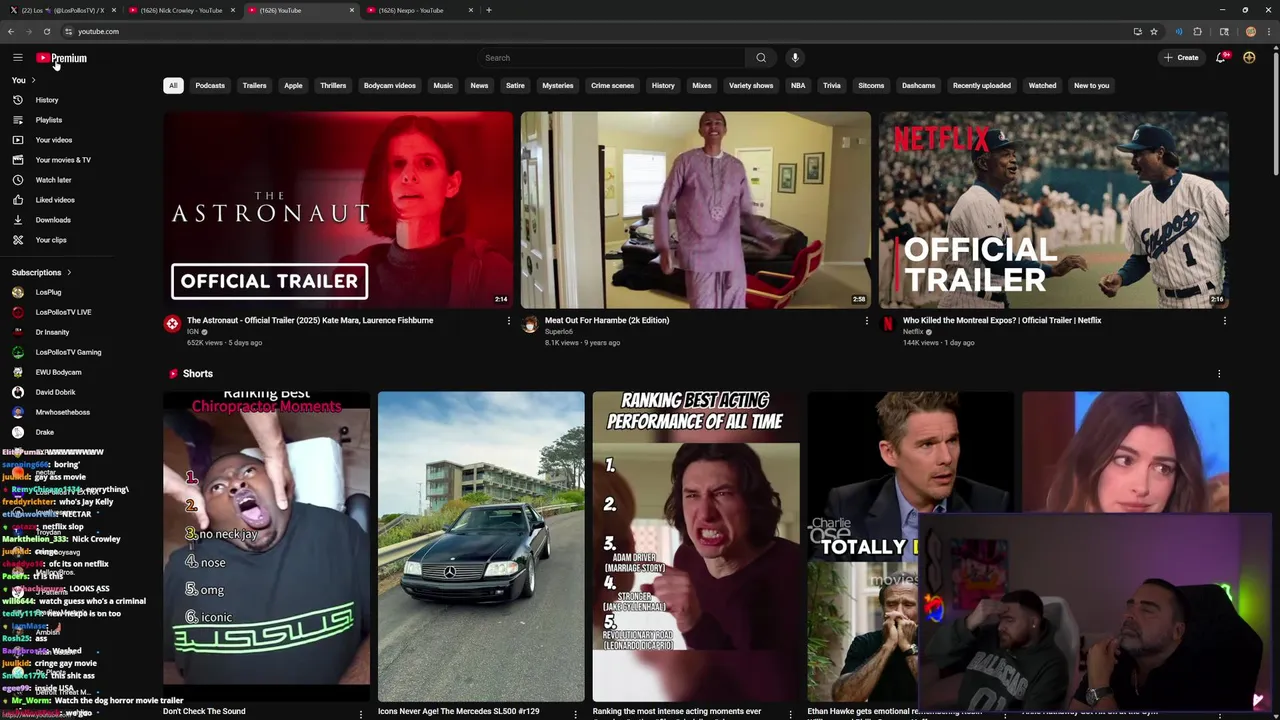Image resolution: width=1280 pixels, height=720 pixels.
Task: Select the Variety shows chip
Action: (751, 86)
